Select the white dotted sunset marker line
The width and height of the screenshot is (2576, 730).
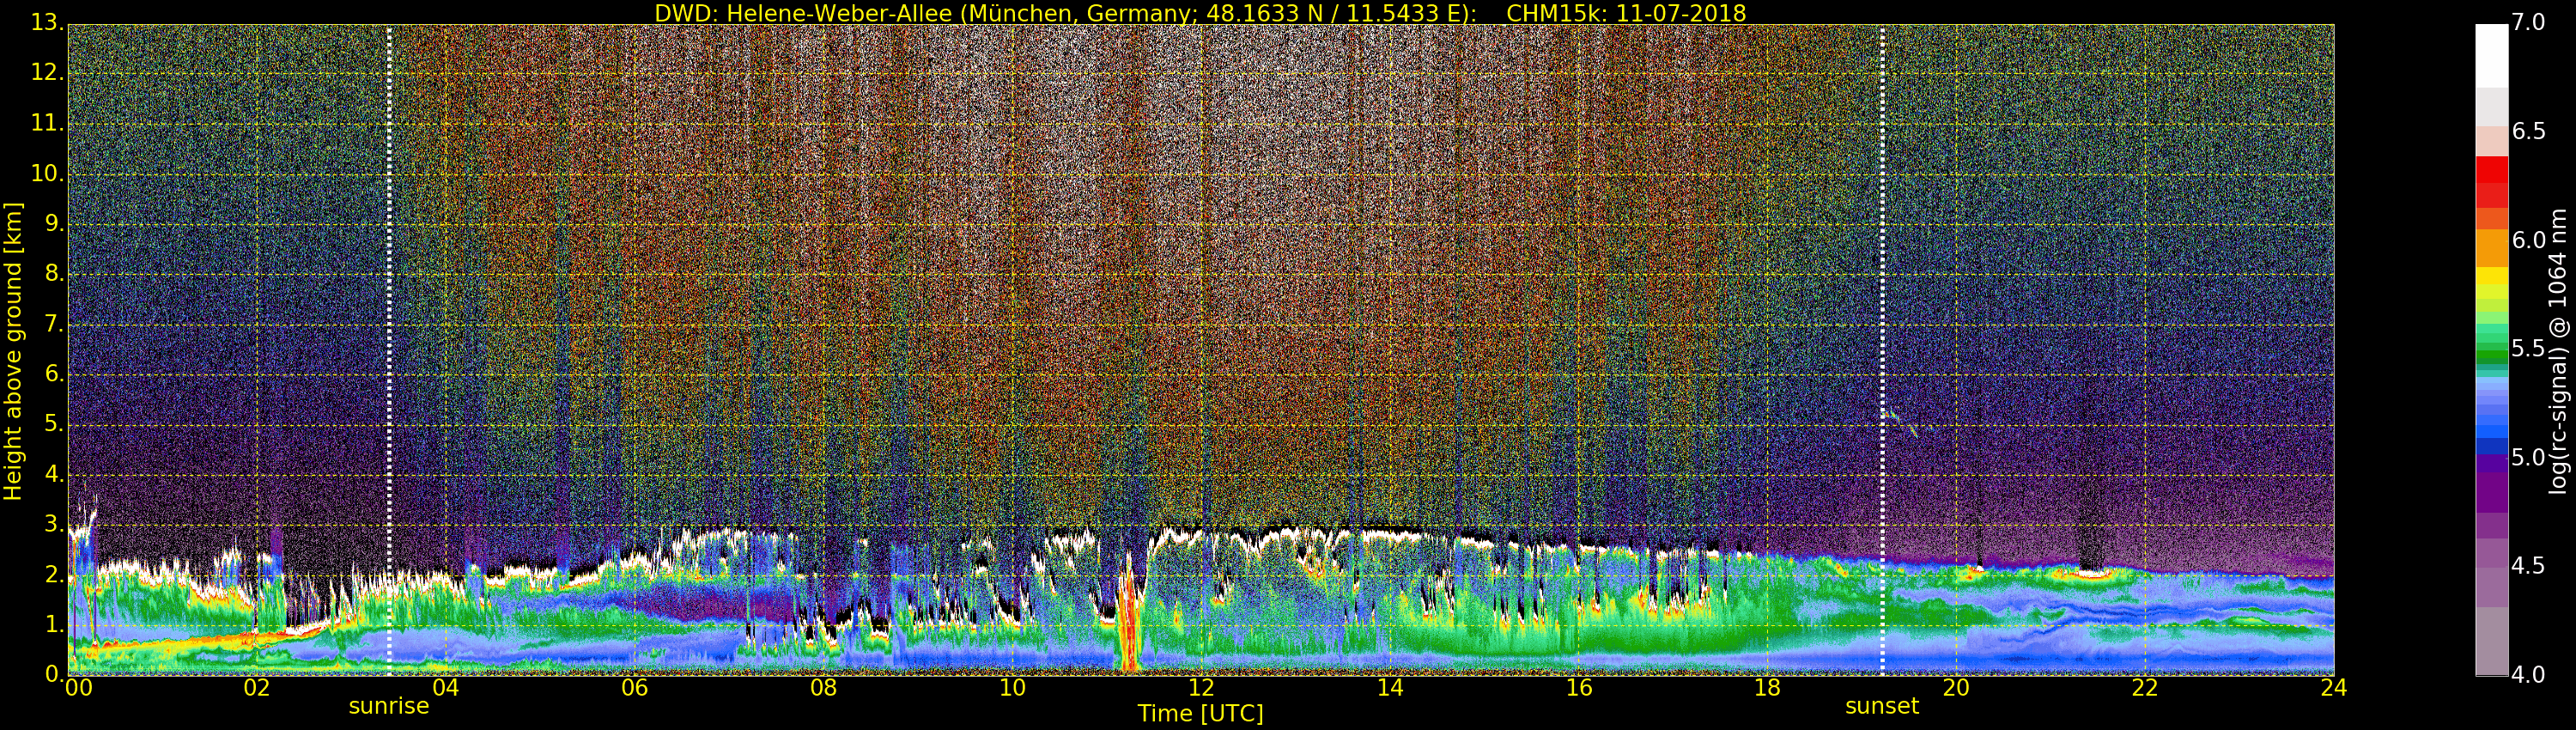coord(1882,300)
